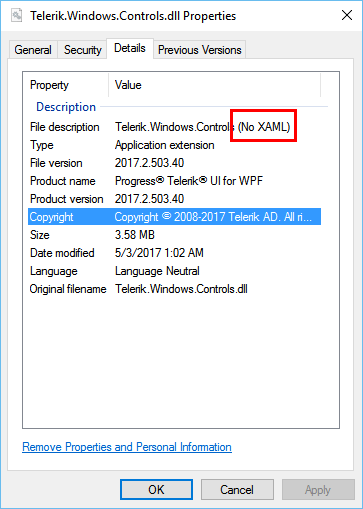Click the 'Telerik.Windows.Controls (No XAML)' value

(x=203, y=127)
